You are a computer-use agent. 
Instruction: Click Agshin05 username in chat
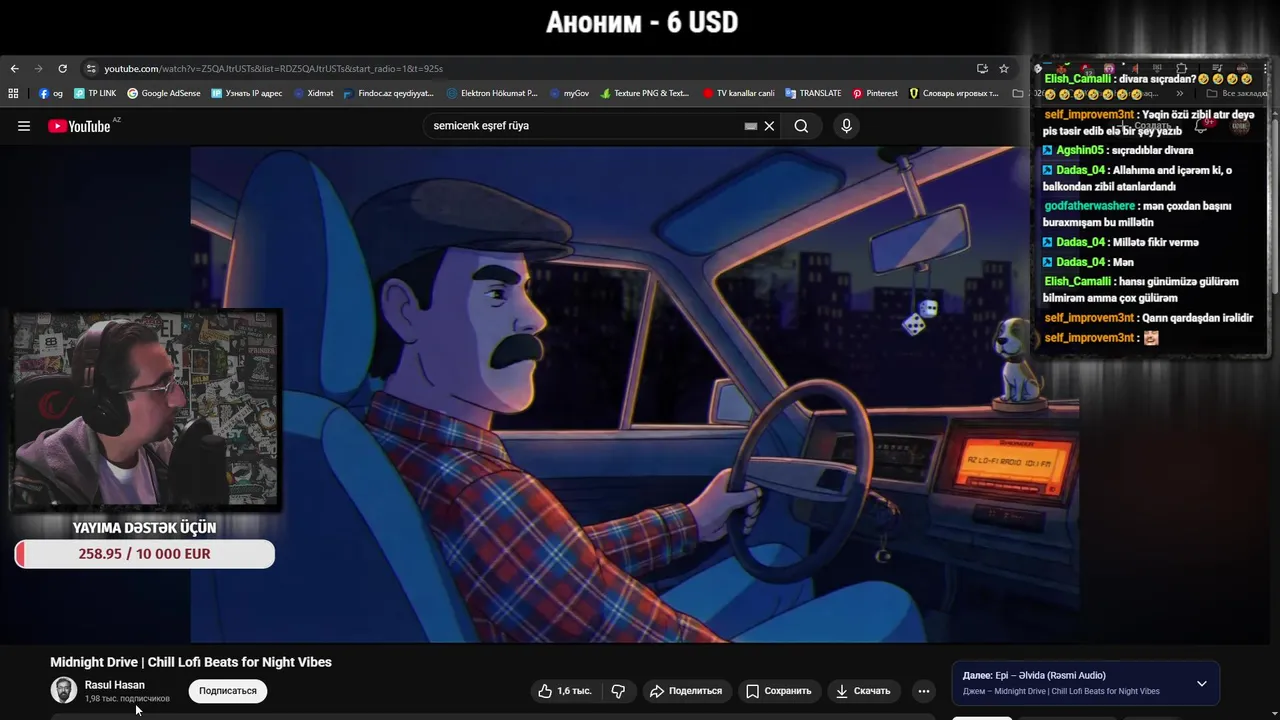point(1080,150)
